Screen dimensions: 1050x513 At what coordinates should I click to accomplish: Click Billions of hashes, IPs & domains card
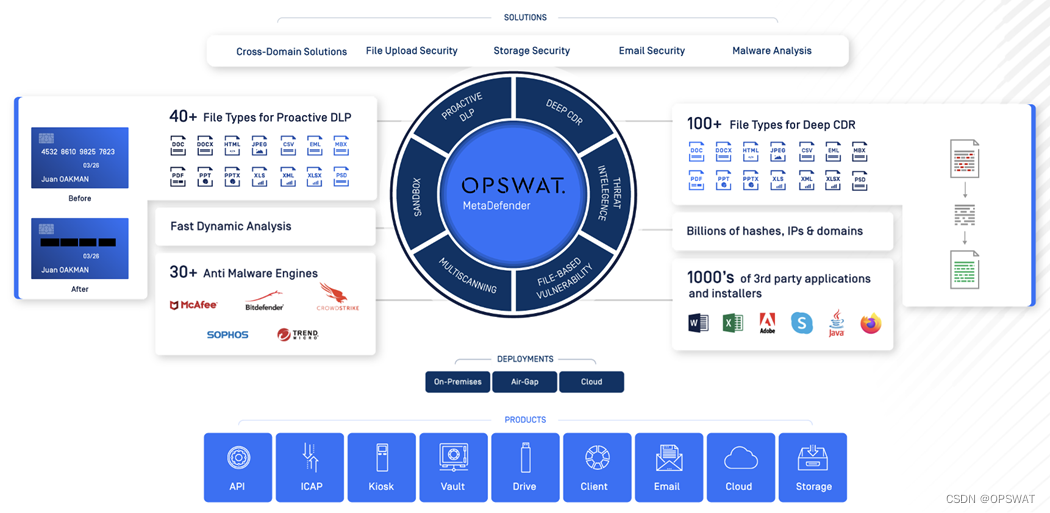tap(782, 231)
